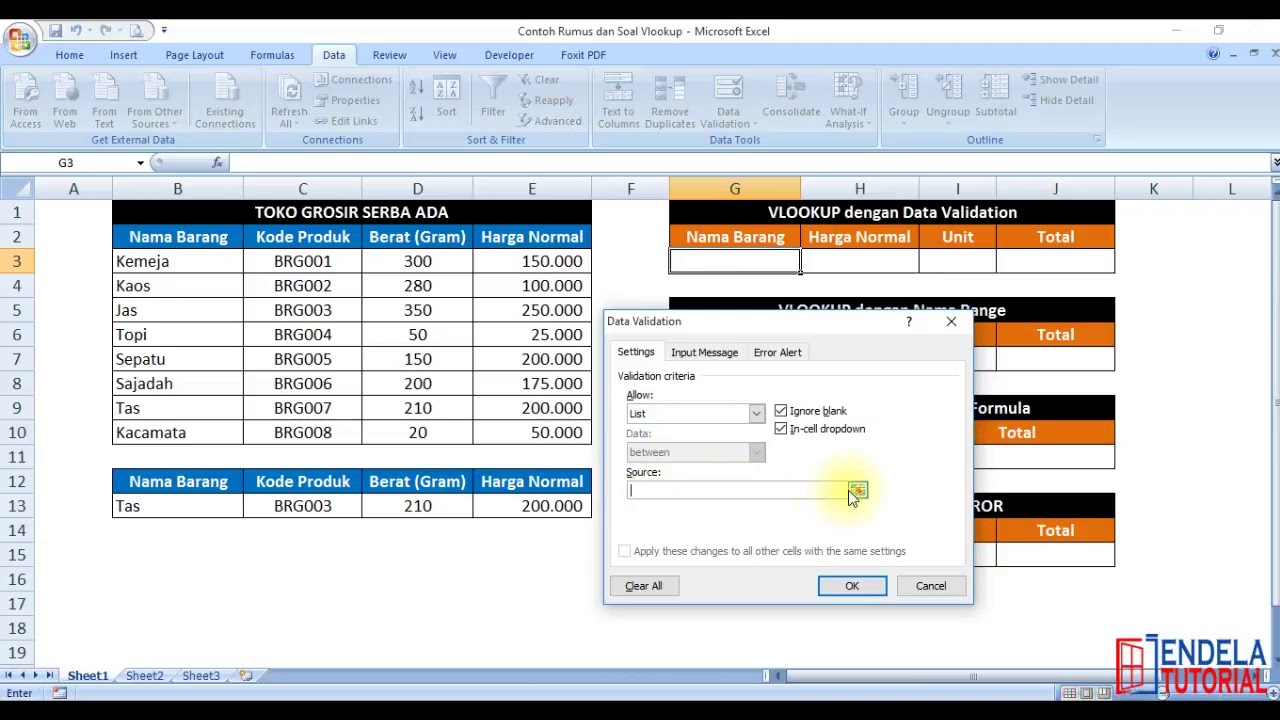Undo the last action
Viewport: 1280px width, 720px height.
tap(76, 31)
